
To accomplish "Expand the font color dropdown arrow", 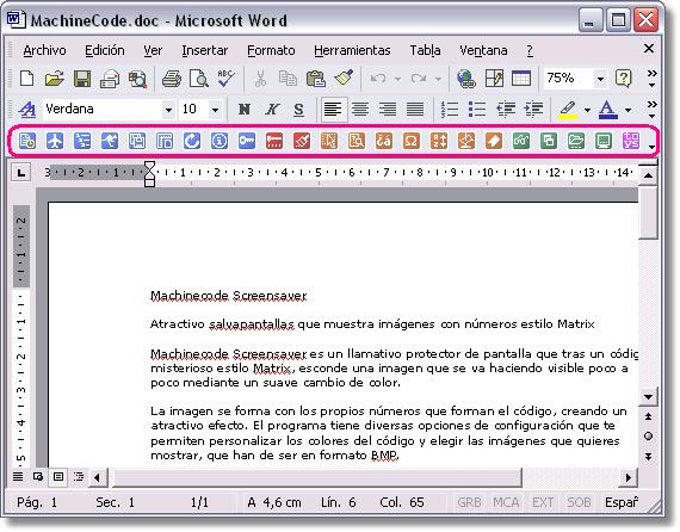I will (628, 110).
